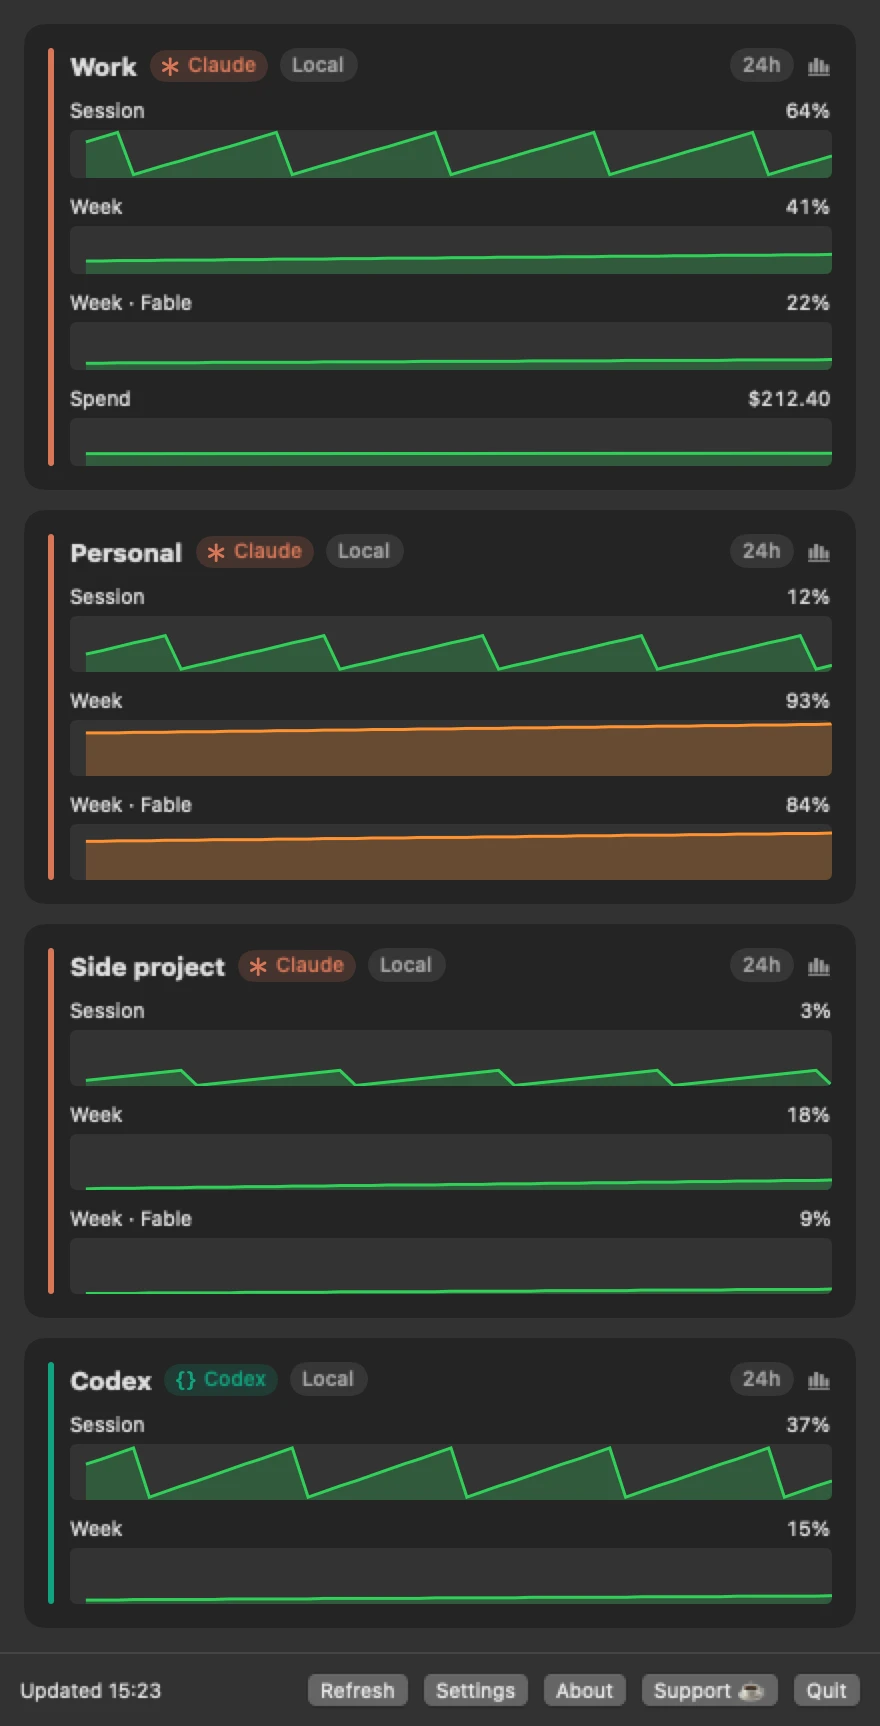Click the Codex Session usage chart
This screenshot has height=1726, width=880.
point(451,1472)
